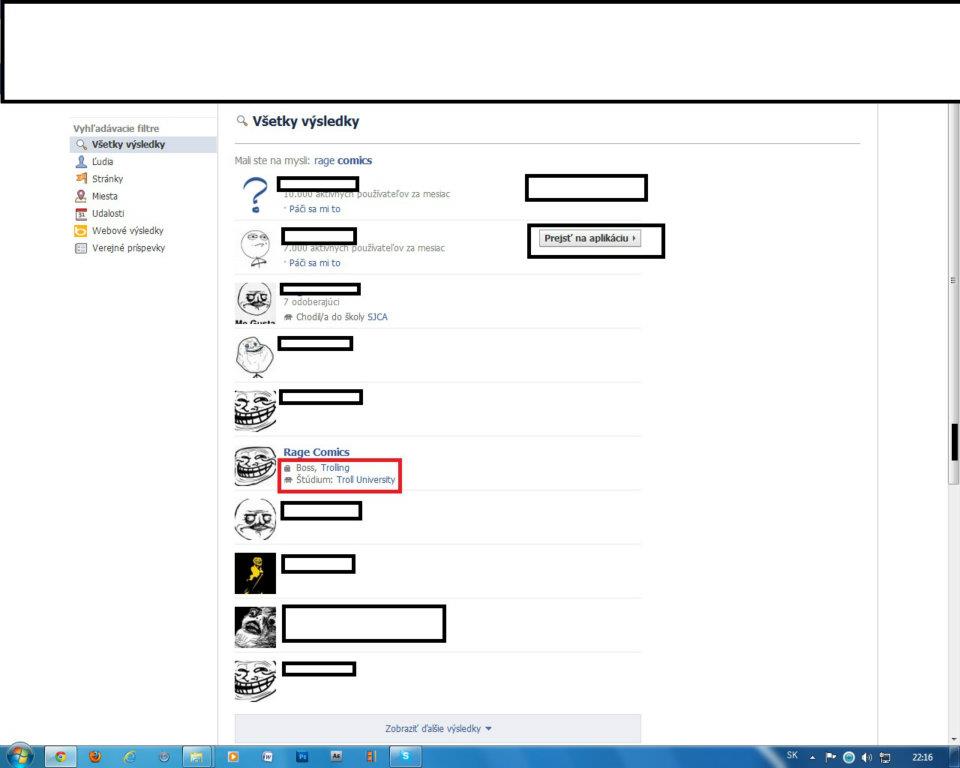This screenshot has width=960, height=768.
Task: Open the dark rage face photo avatar
Action: 255,627
